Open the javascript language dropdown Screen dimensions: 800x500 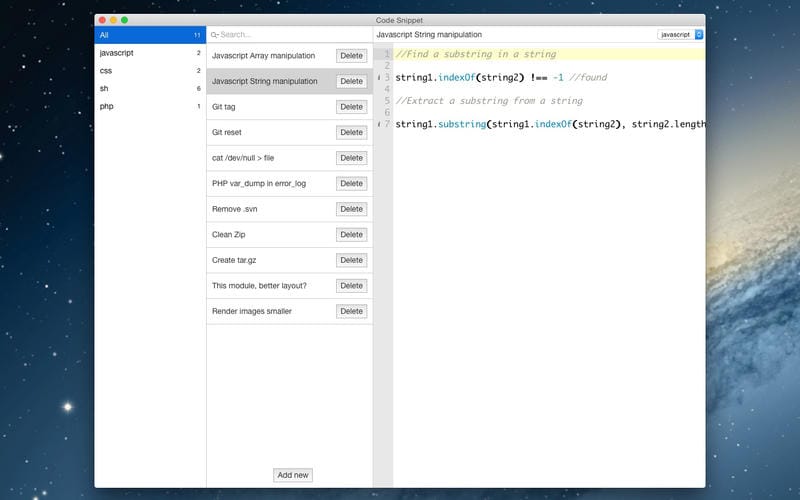point(680,35)
